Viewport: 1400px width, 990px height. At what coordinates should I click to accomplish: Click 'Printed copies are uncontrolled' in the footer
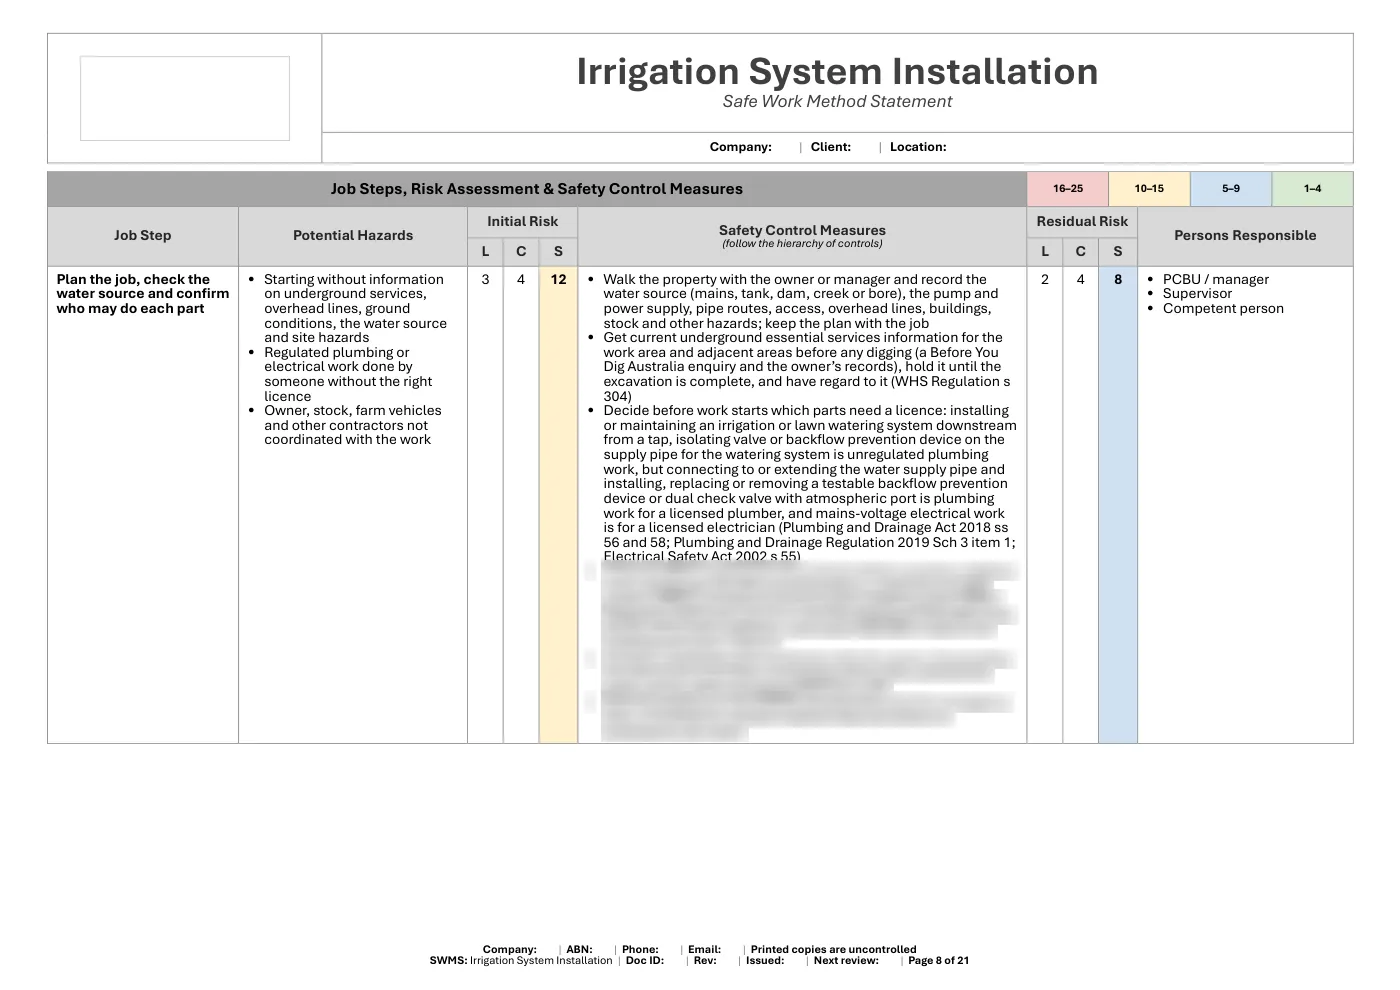coord(833,950)
